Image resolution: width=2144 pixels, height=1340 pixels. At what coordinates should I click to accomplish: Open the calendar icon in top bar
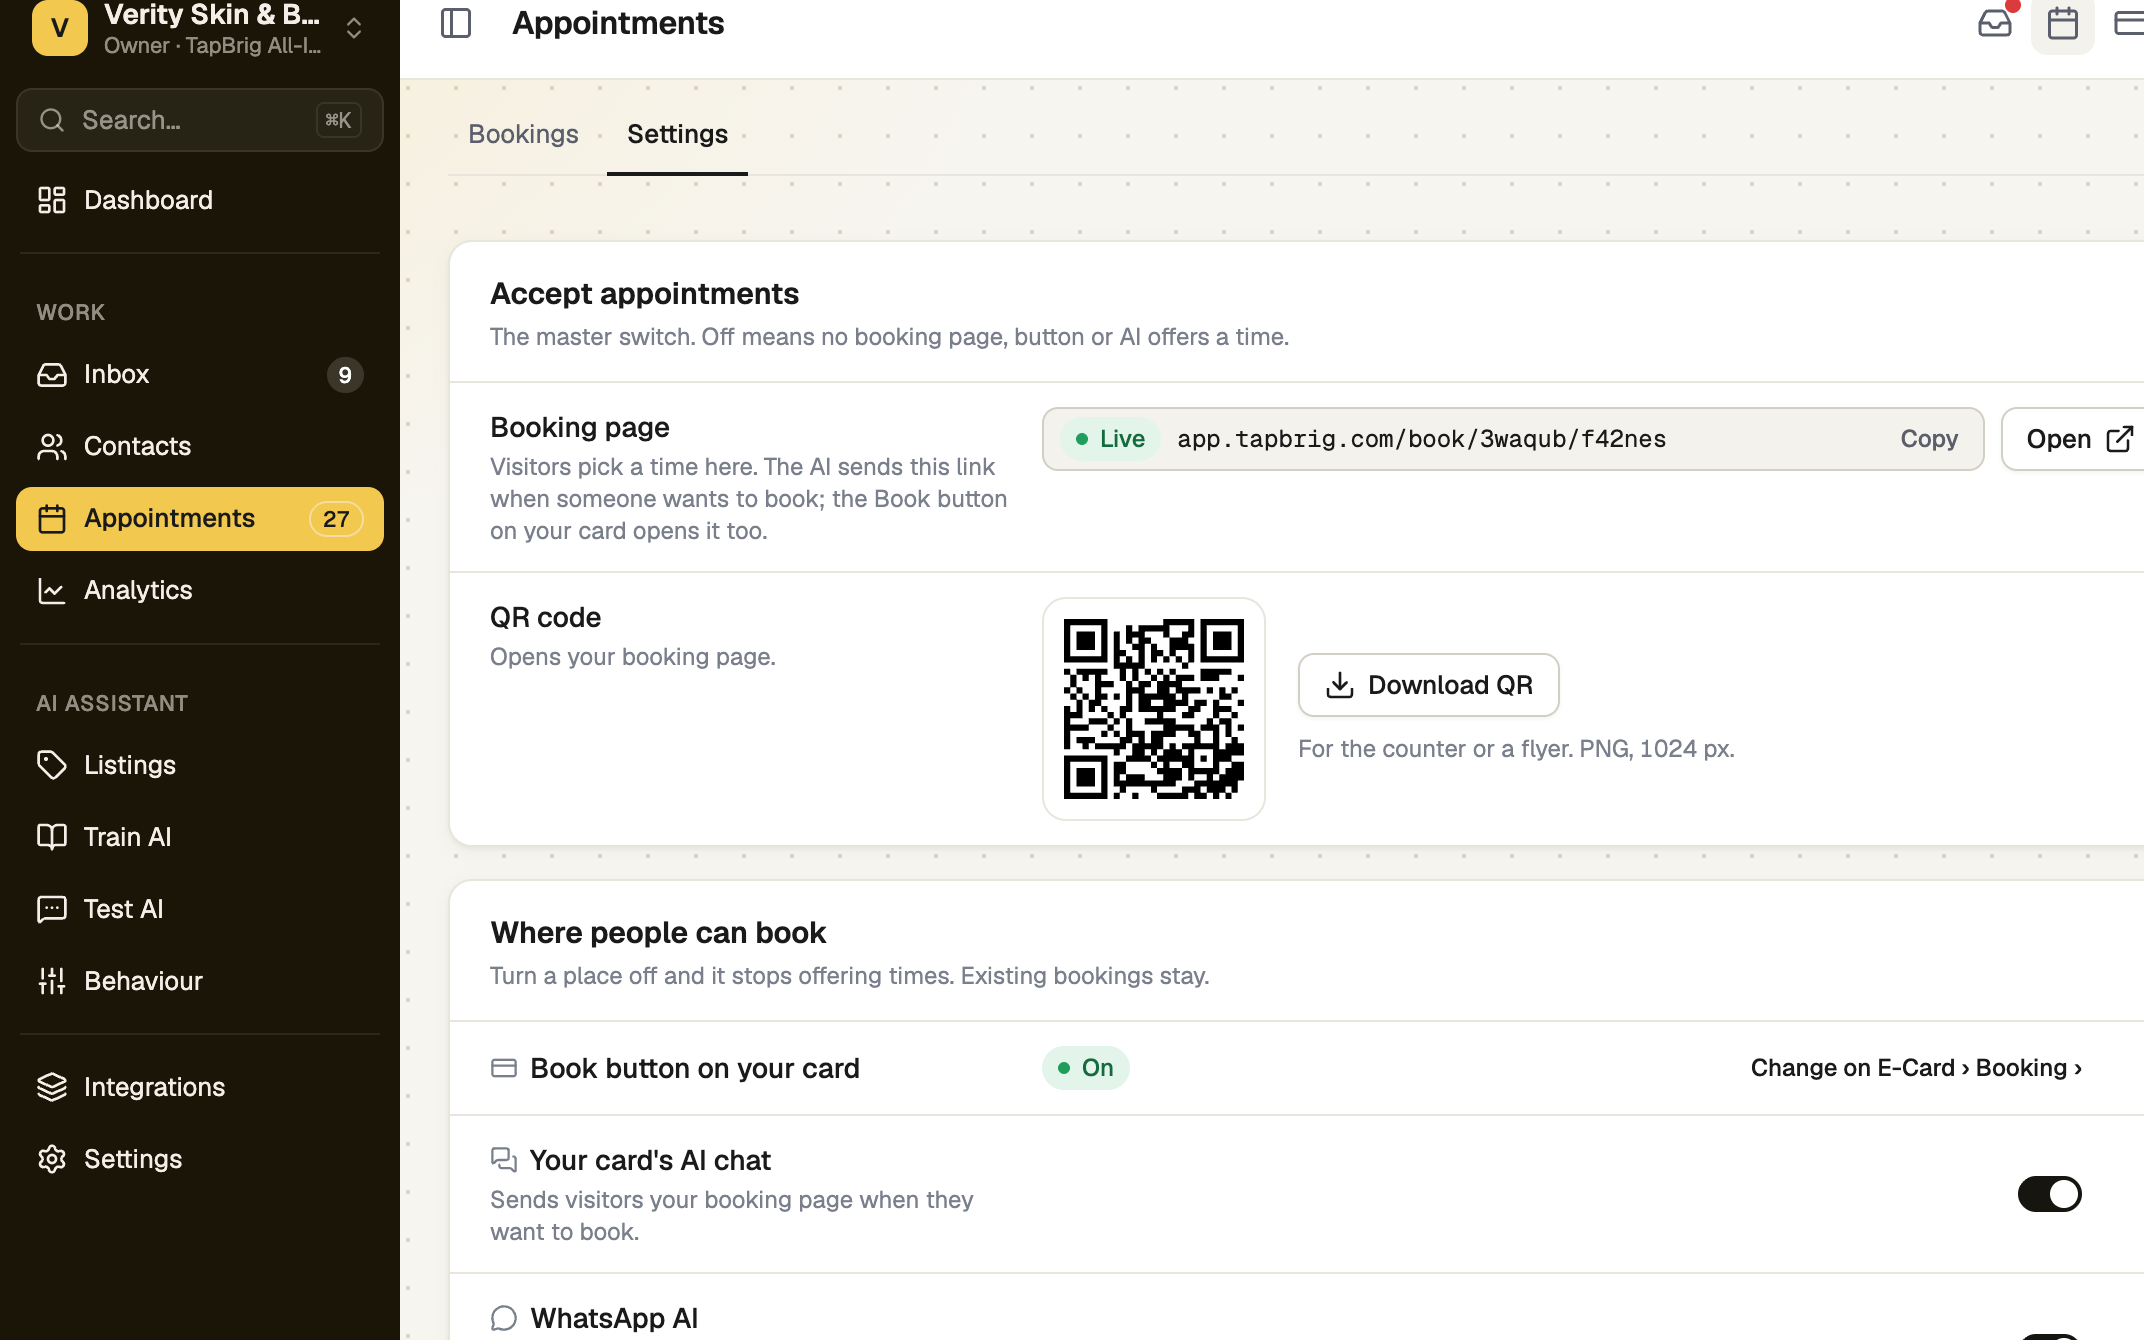pos(2063,23)
